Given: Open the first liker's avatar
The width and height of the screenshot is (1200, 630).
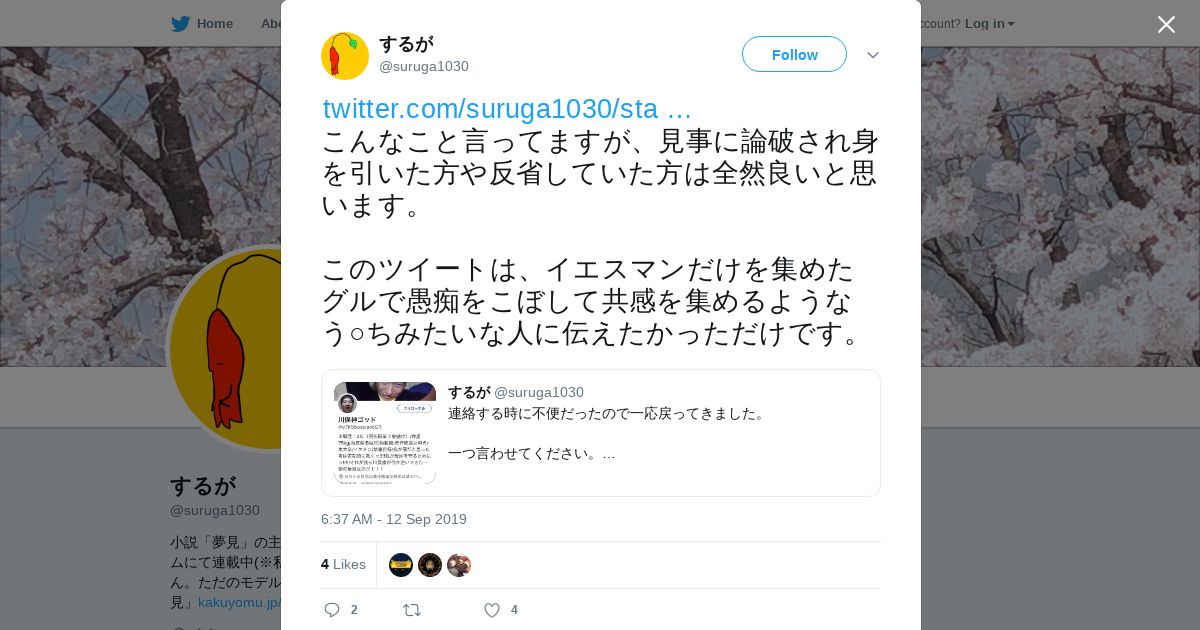Looking at the screenshot, I should (x=401, y=565).
